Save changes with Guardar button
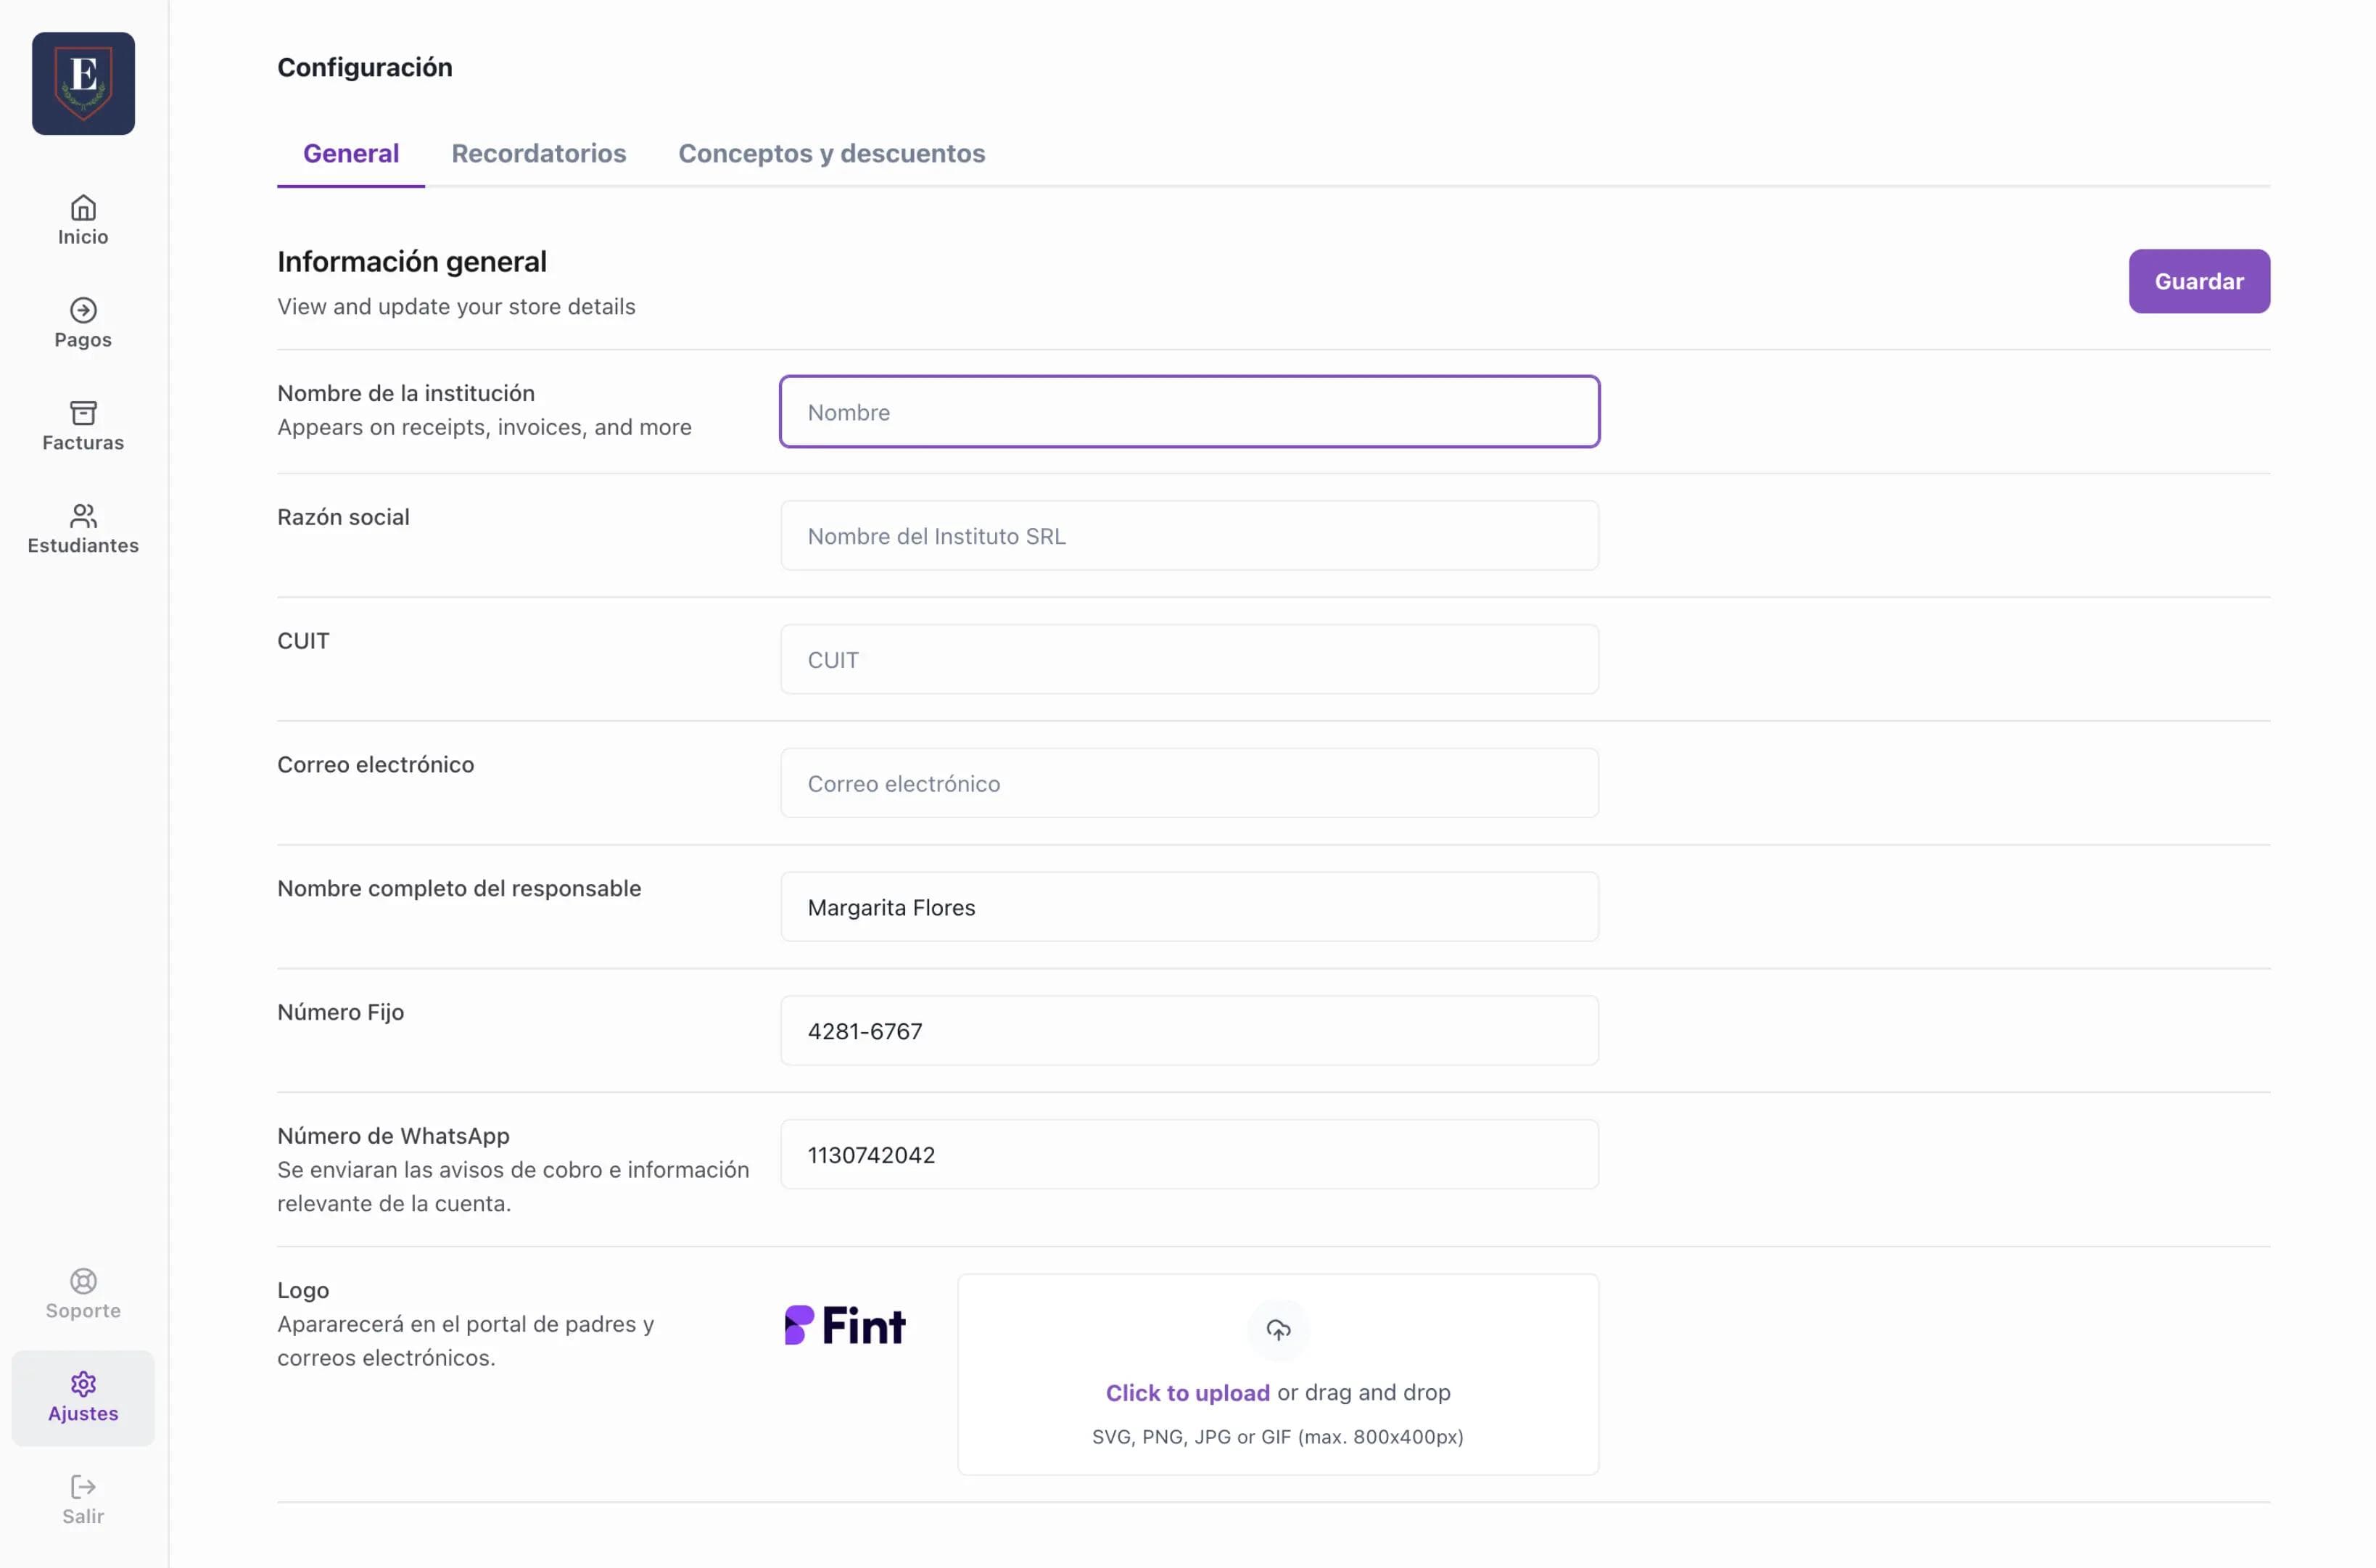The image size is (2376, 1568). click(2199, 281)
